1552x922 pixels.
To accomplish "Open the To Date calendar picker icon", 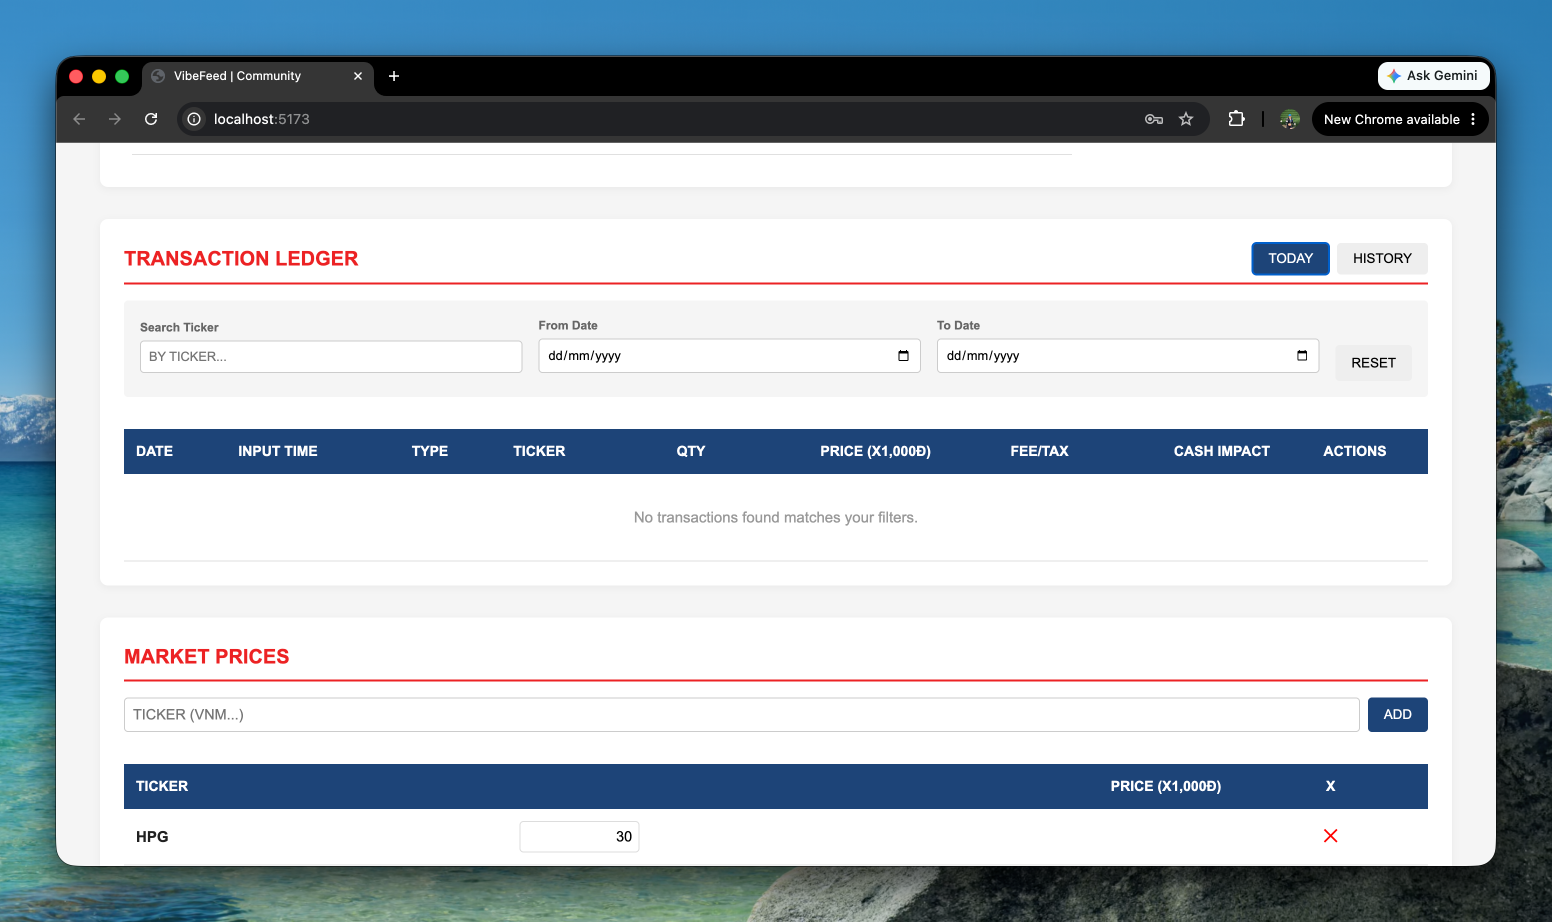I will click(1301, 356).
